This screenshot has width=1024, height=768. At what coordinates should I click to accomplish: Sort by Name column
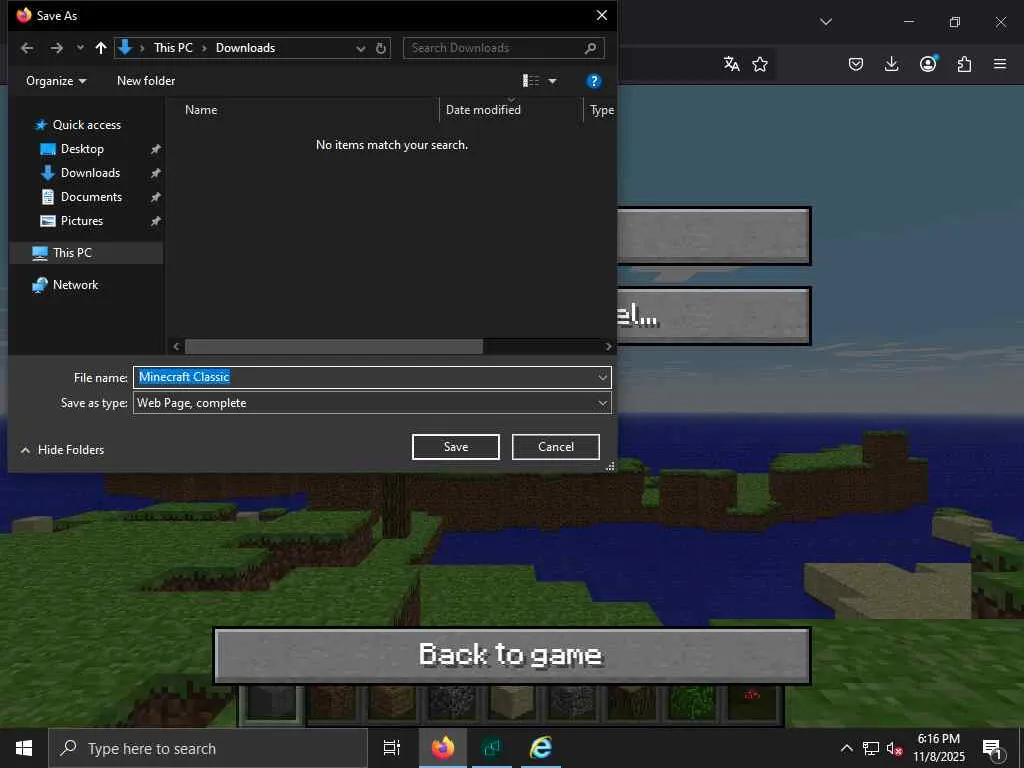(x=200, y=110)
